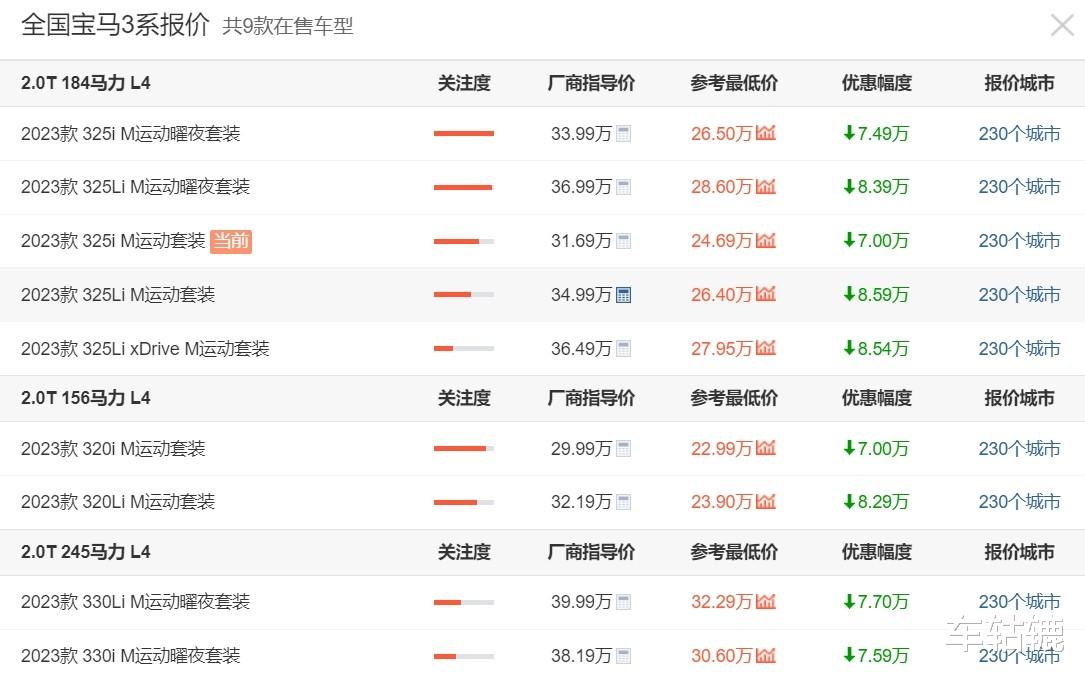
Task: Click attention bar for 325Li xDrive row
Action: tap(464, 349)
